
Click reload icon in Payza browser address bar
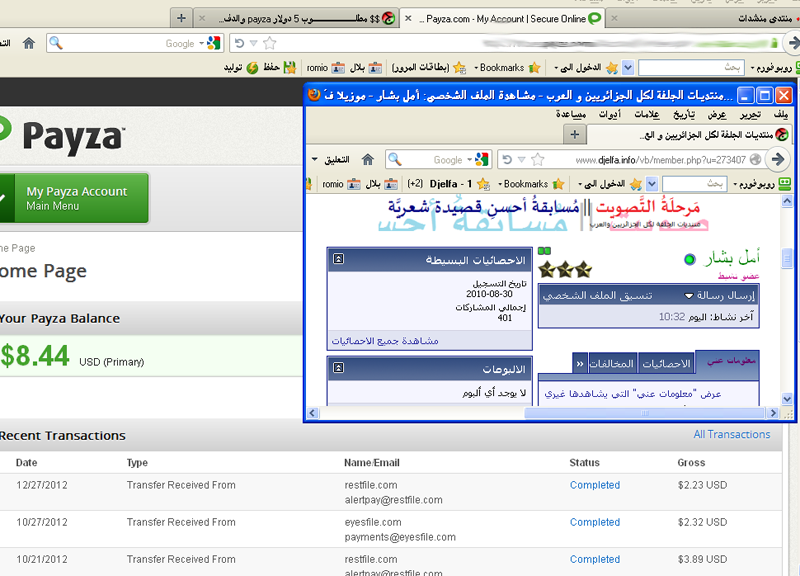[239, 43]
